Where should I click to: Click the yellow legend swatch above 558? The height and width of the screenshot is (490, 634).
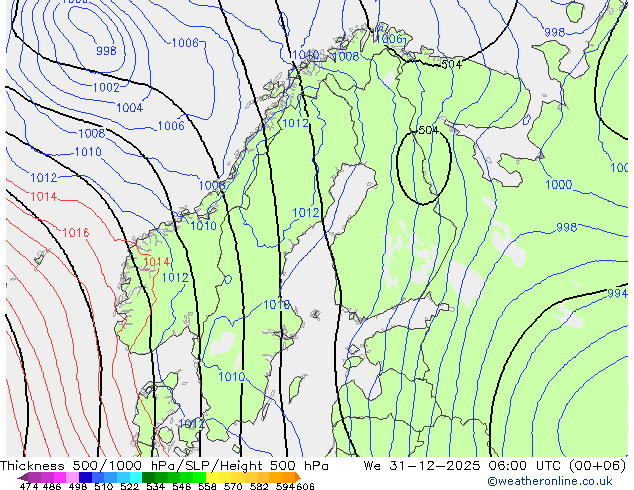click(212, 477)
